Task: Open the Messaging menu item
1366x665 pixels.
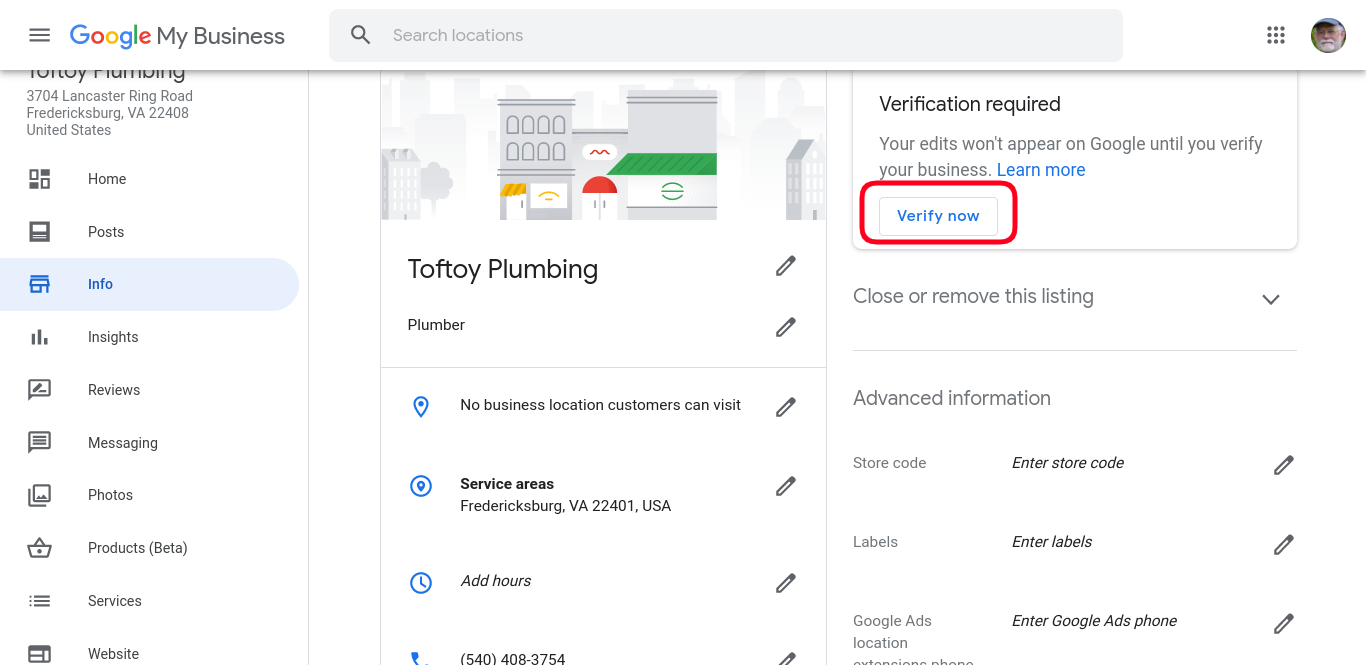Action: (149, 442)
